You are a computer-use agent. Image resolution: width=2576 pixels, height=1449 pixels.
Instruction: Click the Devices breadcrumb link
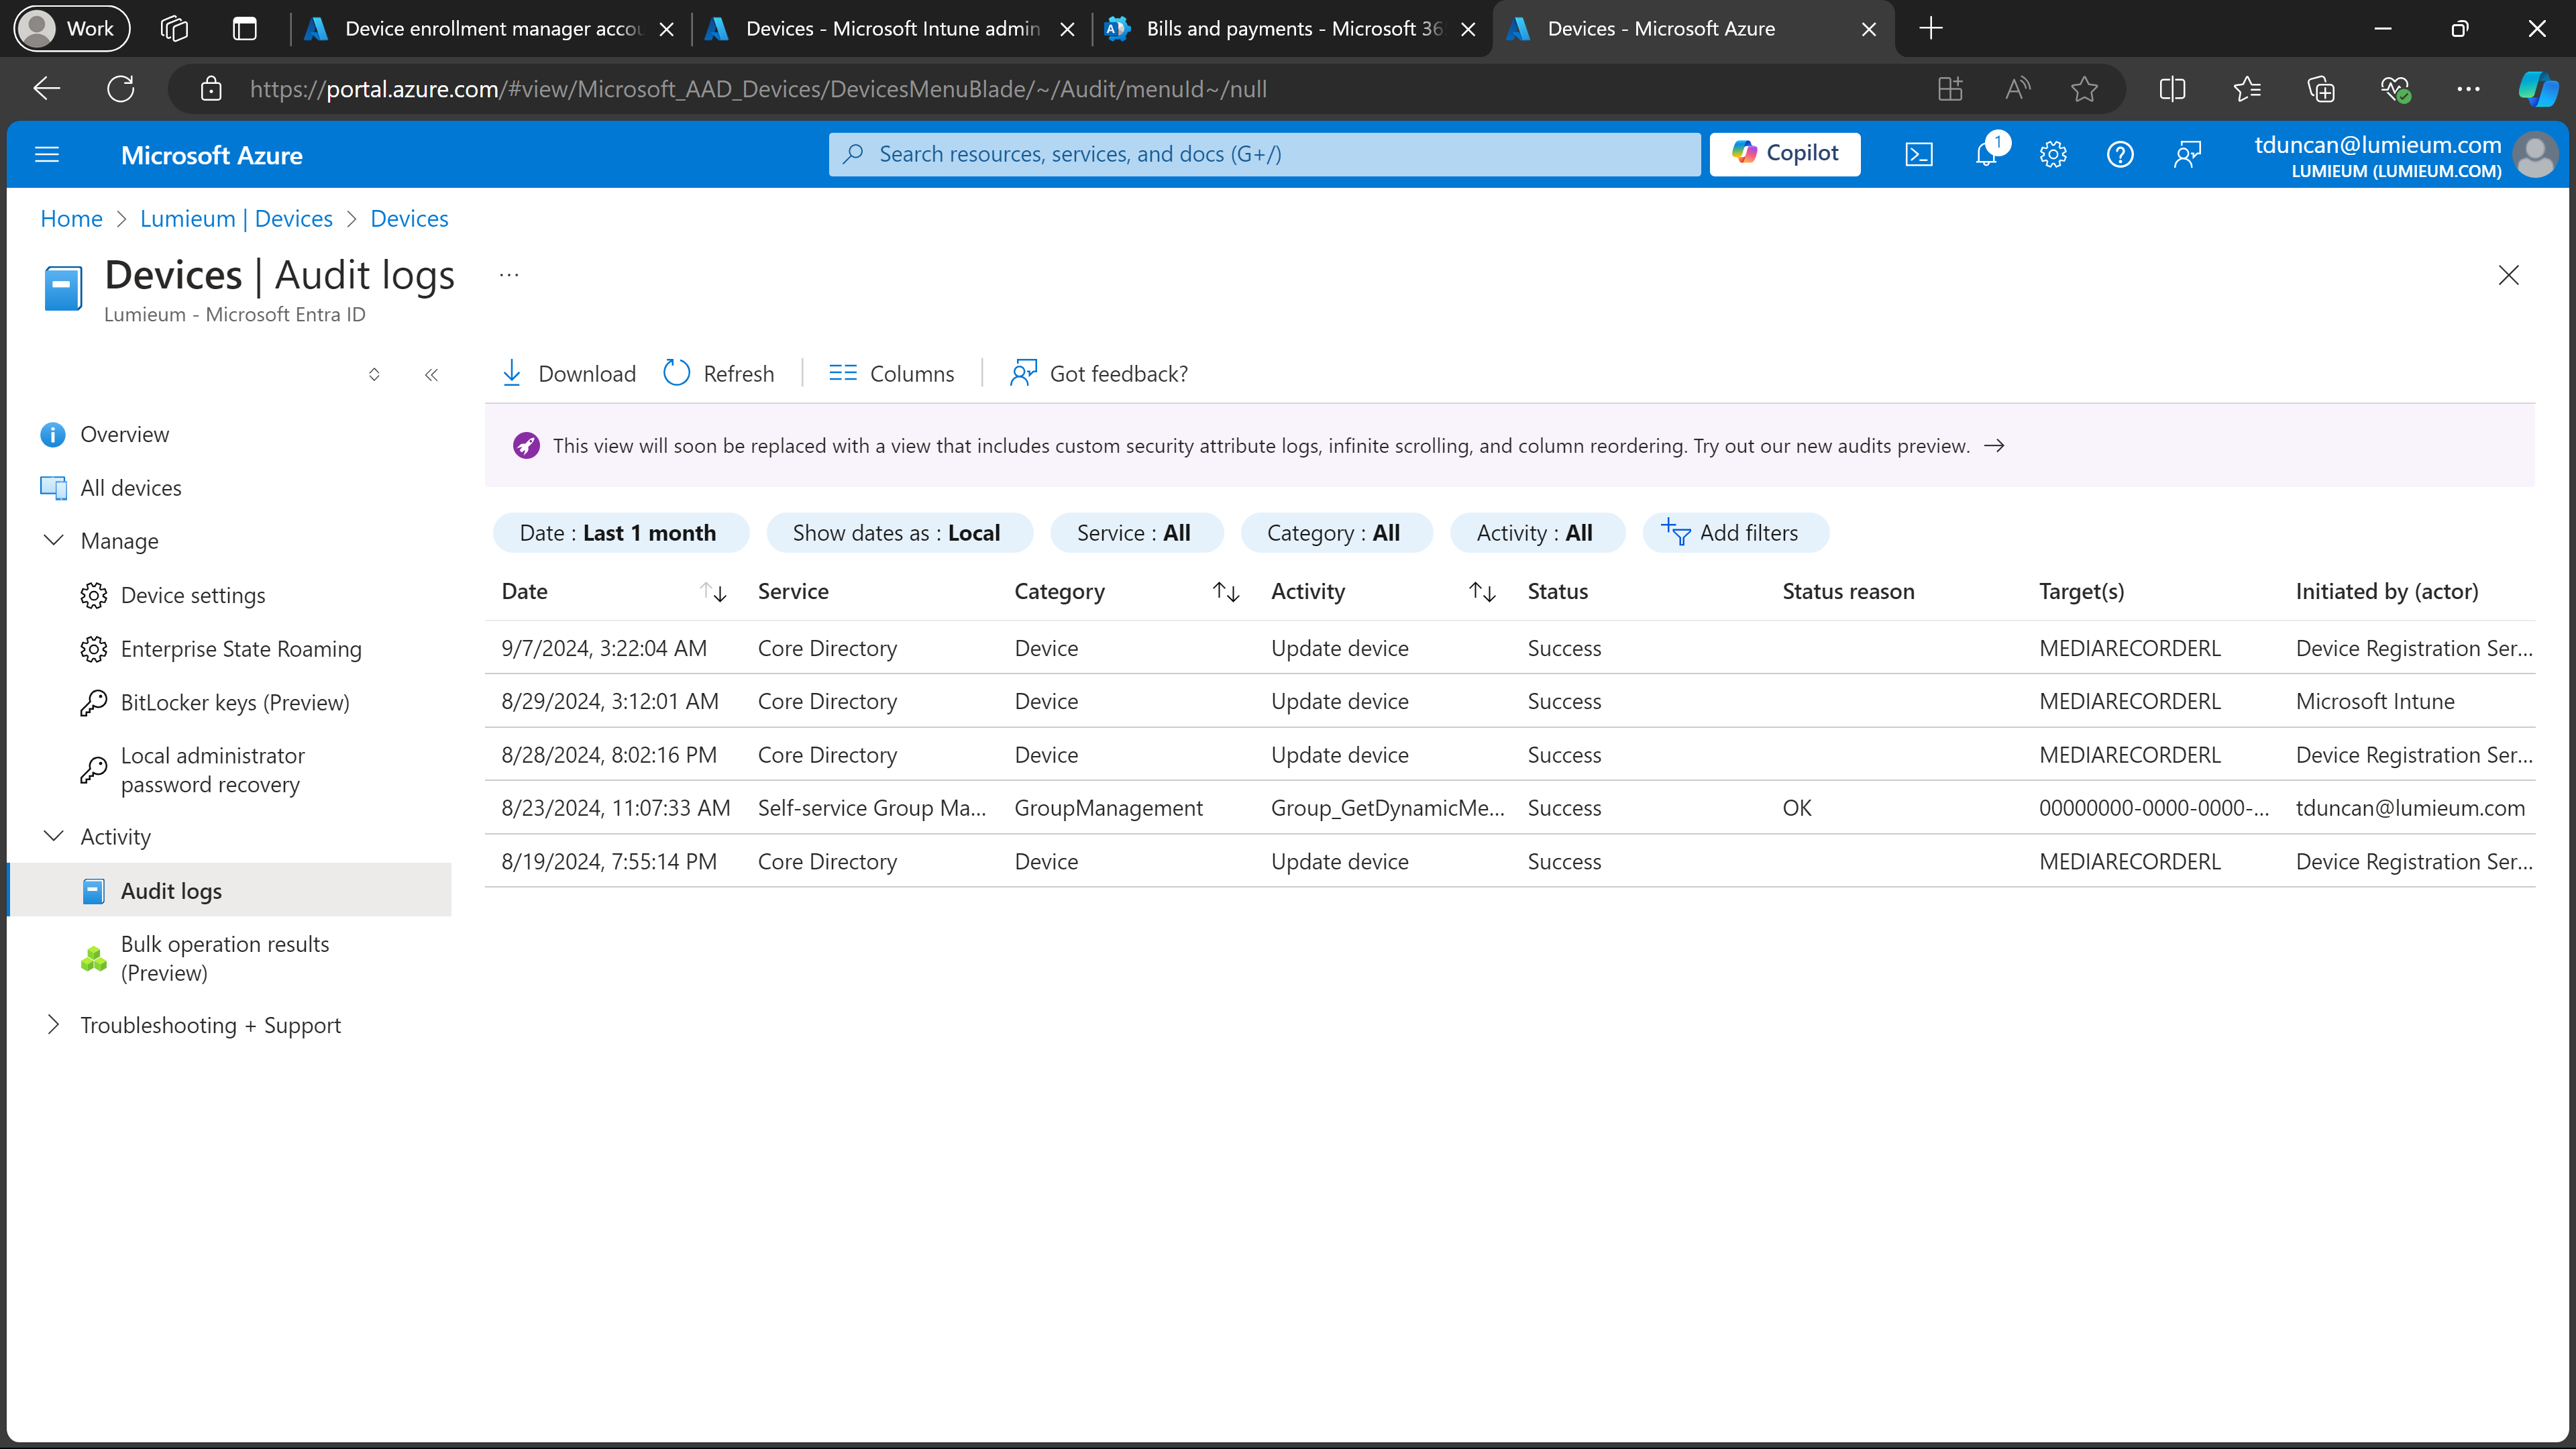tap(409, 219)
